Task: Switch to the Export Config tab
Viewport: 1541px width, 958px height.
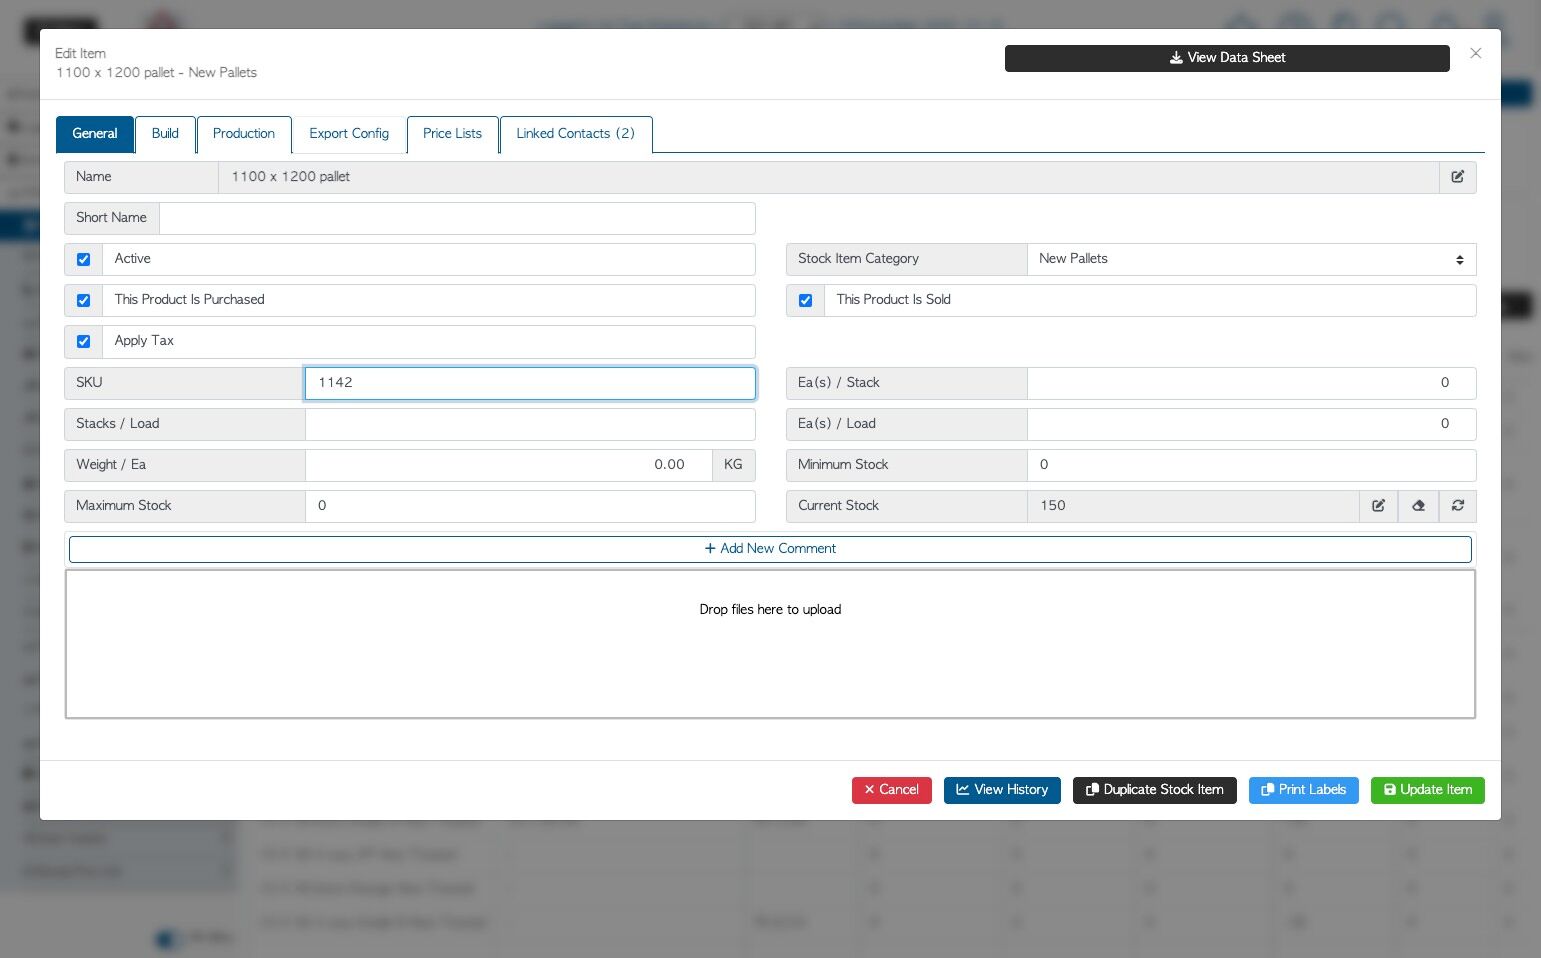Action: pyautogui.click(x=349, y=134)
